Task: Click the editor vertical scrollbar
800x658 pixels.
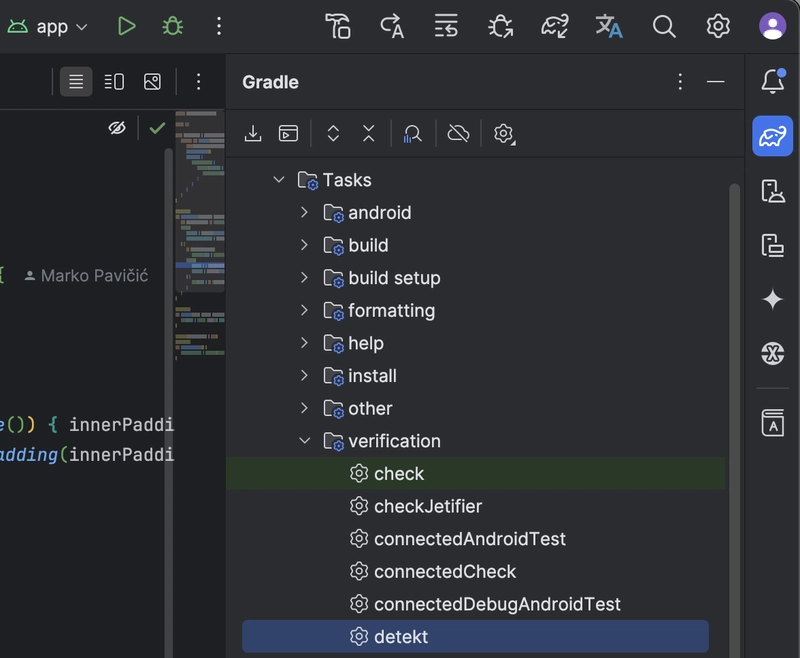Action: tap(169, 403)
